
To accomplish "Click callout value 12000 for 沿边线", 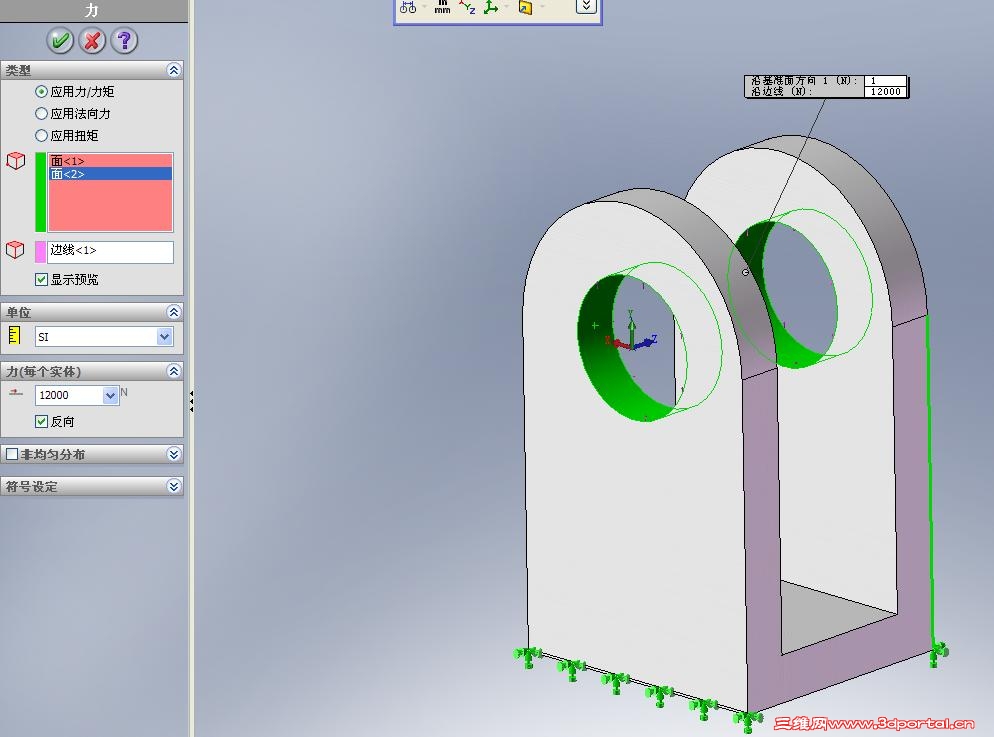I will (885, 91).
